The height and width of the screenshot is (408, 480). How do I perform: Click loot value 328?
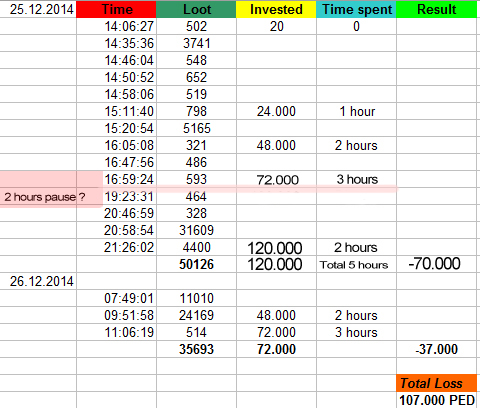(x=196, y=213)
